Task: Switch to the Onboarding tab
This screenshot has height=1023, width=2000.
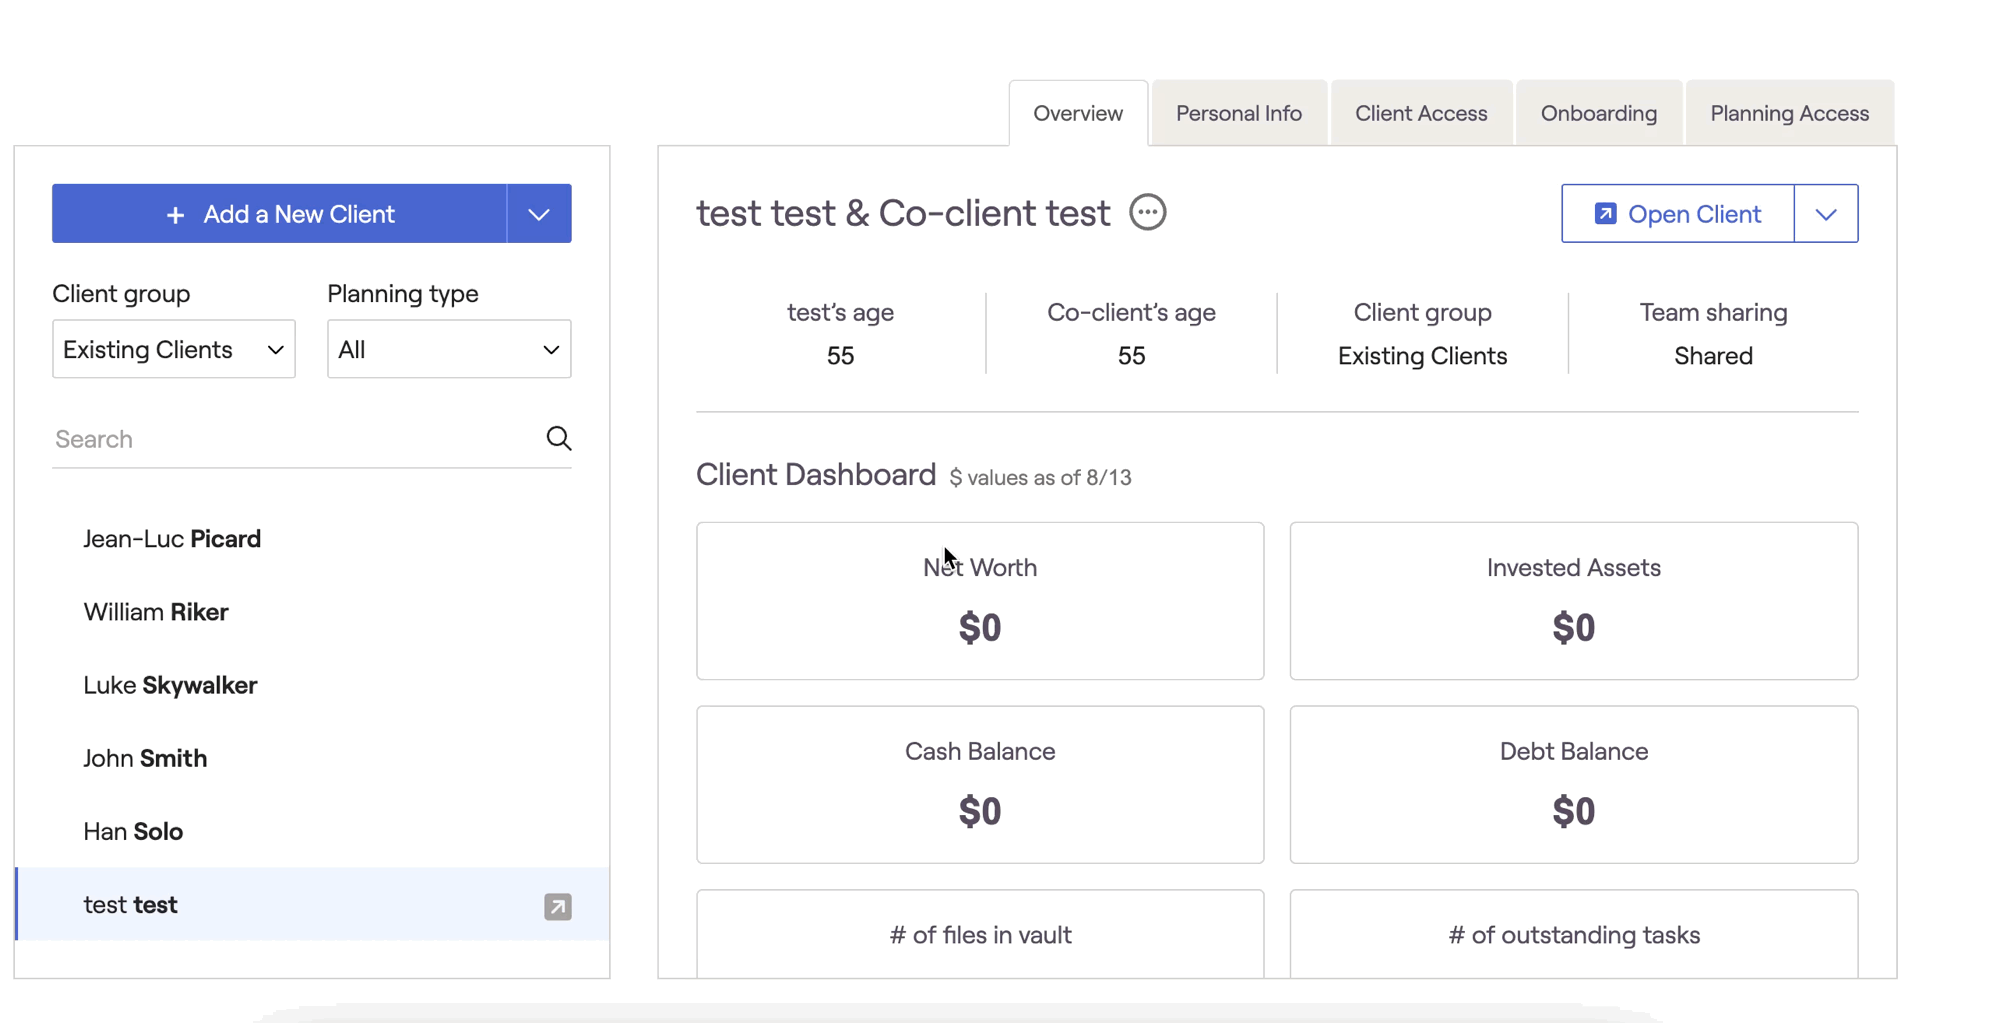Action: click(x=1599, y=113)
